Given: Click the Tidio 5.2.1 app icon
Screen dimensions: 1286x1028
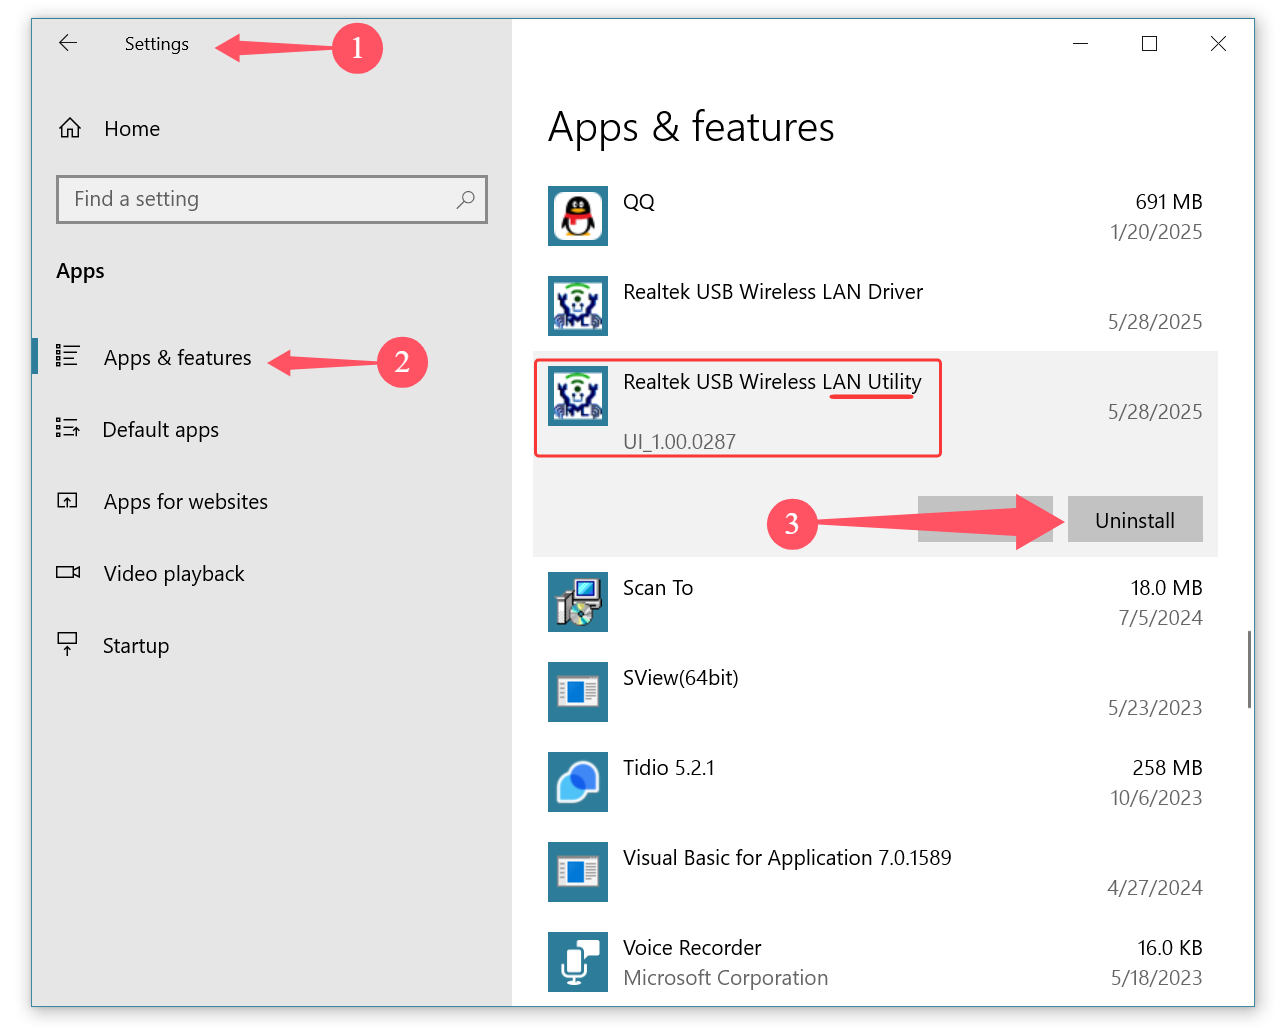Looking at the screenshot, I should 578,782.
